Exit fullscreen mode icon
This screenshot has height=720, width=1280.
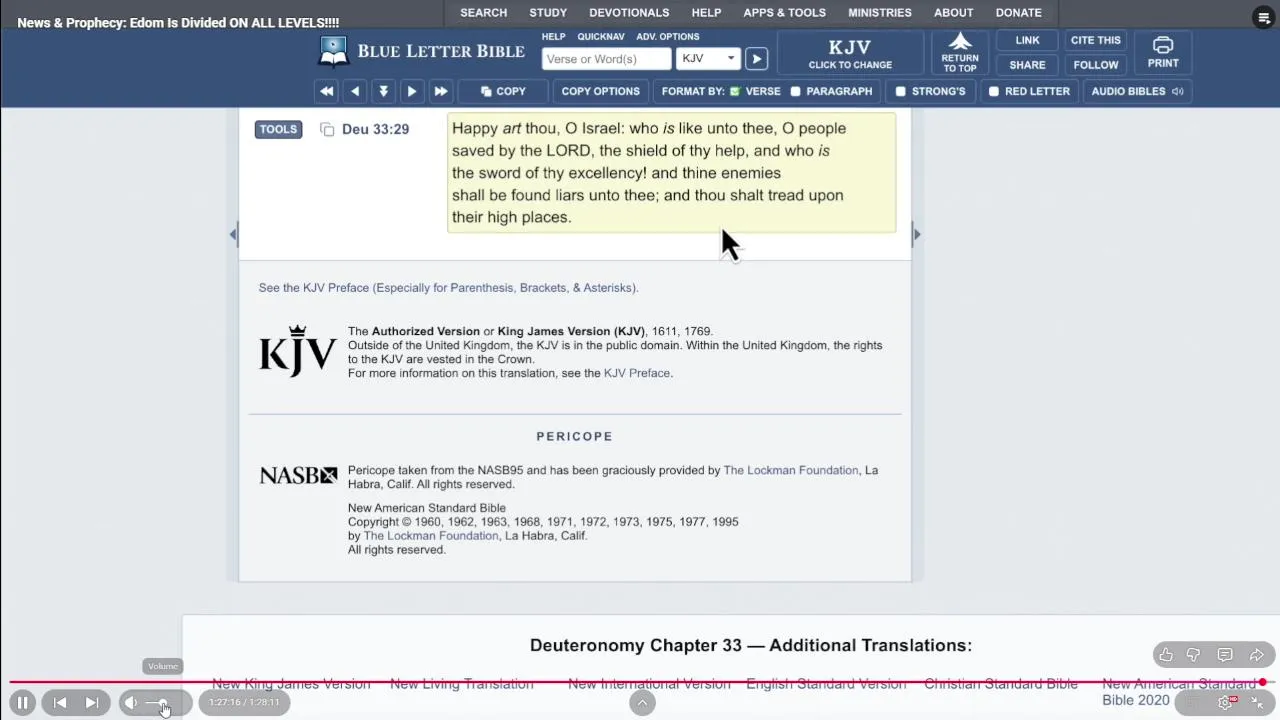(x=1257, y=702)
